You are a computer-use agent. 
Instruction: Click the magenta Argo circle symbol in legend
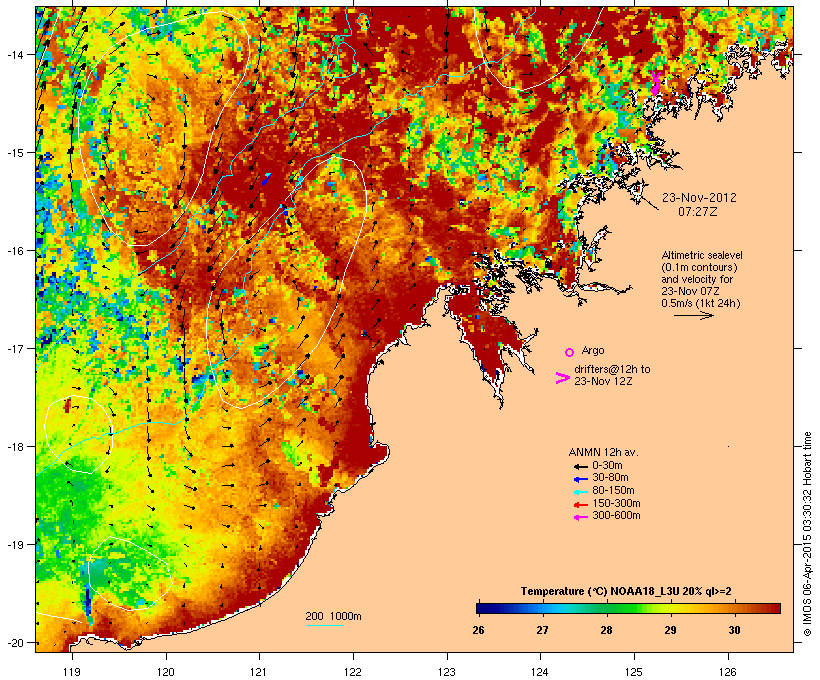point(570,352)
